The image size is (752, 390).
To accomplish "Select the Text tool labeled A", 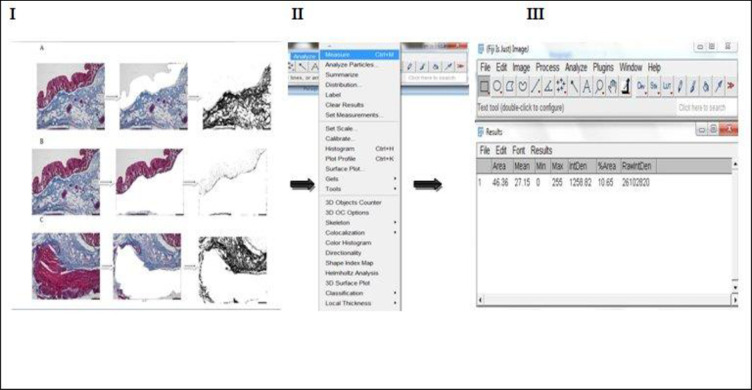I will 587,86.
